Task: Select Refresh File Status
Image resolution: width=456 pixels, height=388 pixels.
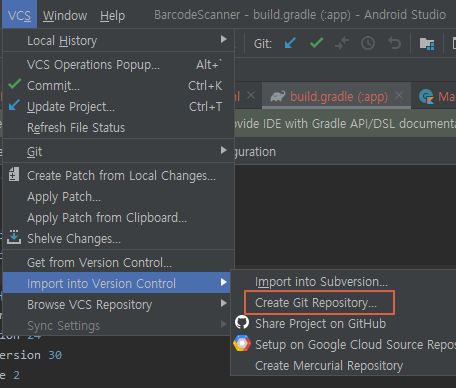Action: tap(118, 128)
